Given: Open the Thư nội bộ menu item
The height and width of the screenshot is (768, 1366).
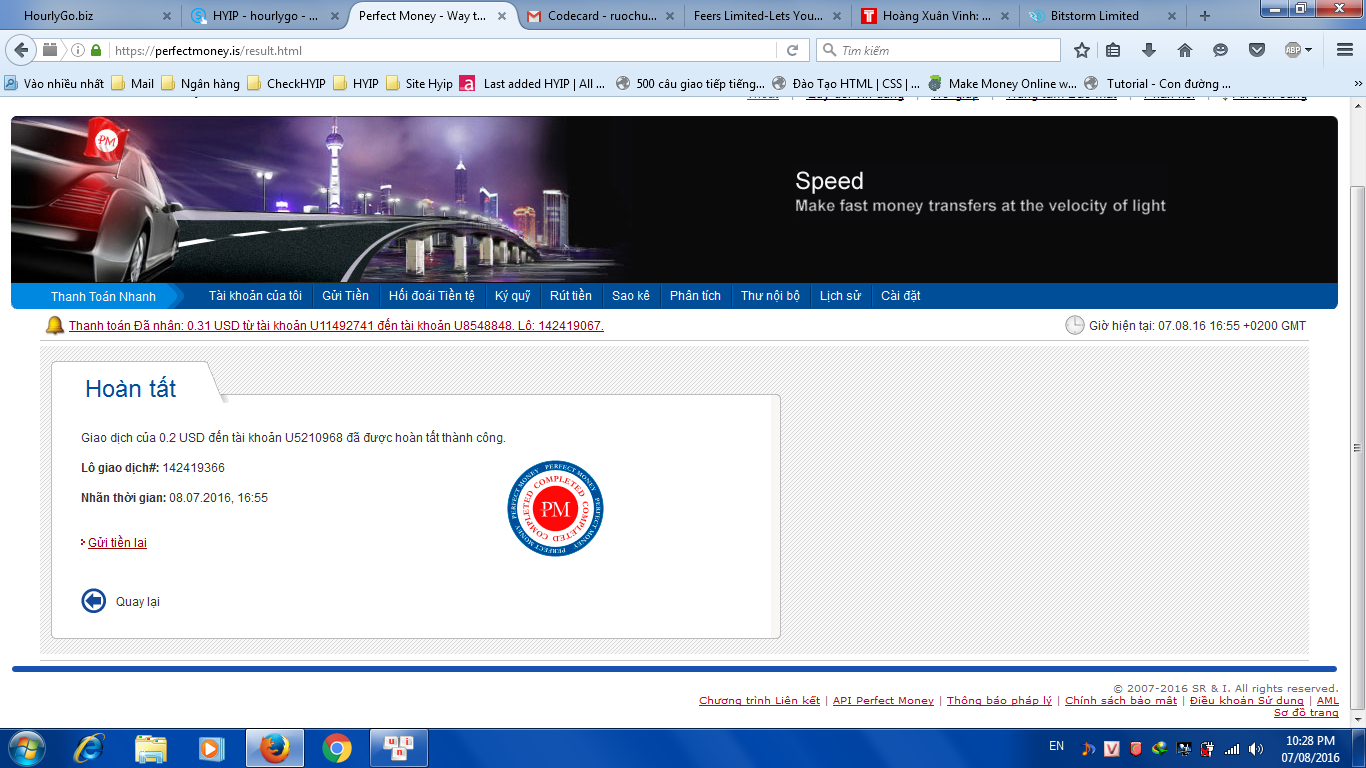Looking at the screenshot, I should click(x=770, y=296).
